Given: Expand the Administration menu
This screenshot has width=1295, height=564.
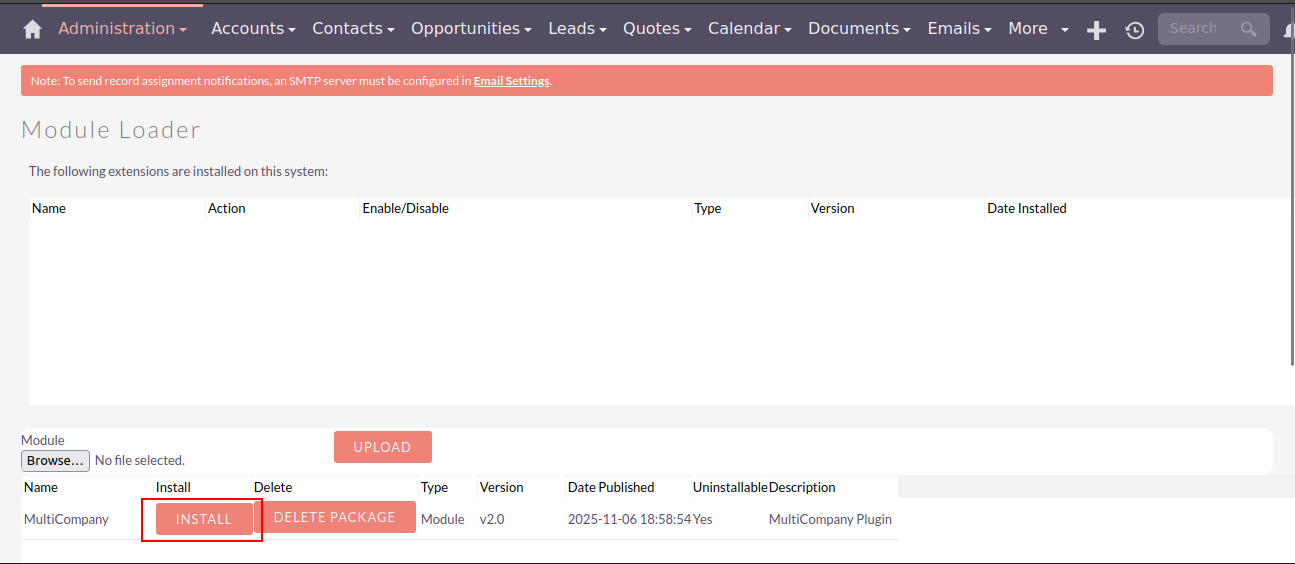Looking at the screenshot, I should (x=122, y=28).
